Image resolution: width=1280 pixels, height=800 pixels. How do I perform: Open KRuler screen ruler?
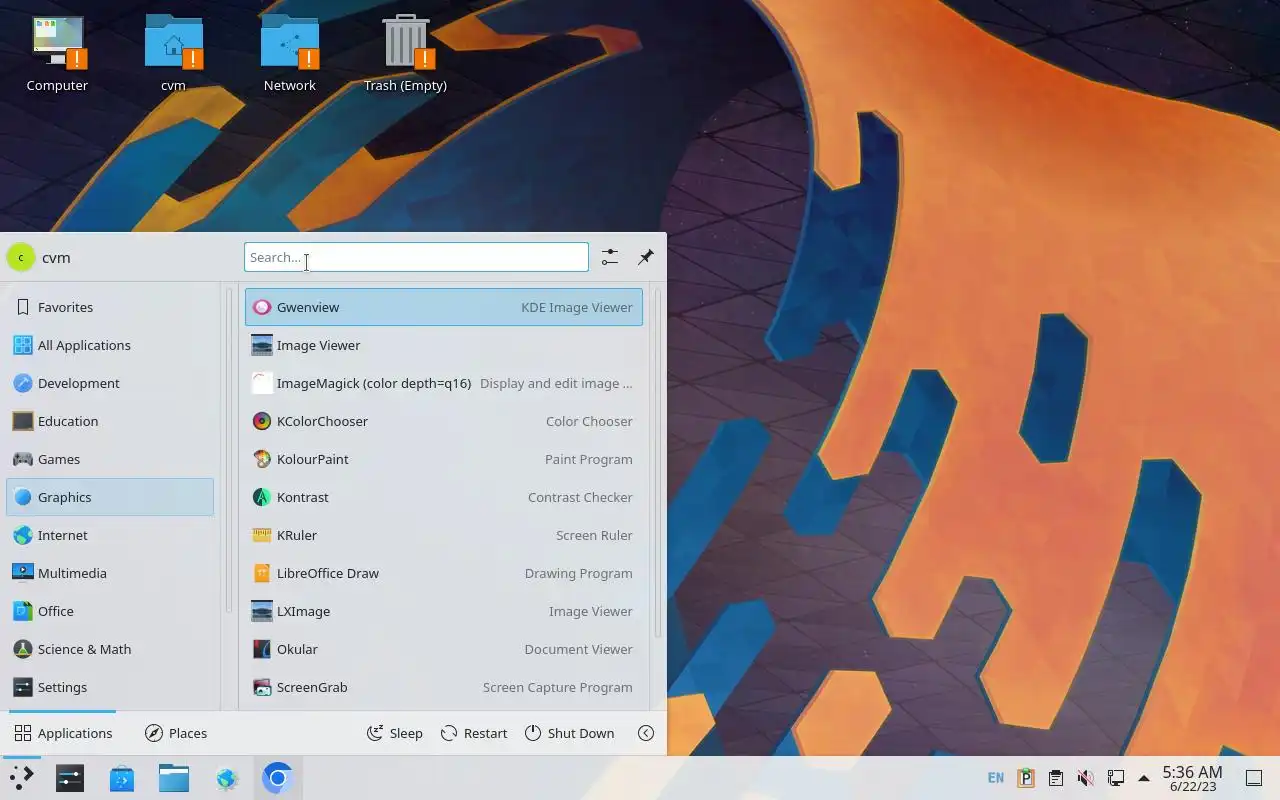pyautogui.click(x=443, y=535)
